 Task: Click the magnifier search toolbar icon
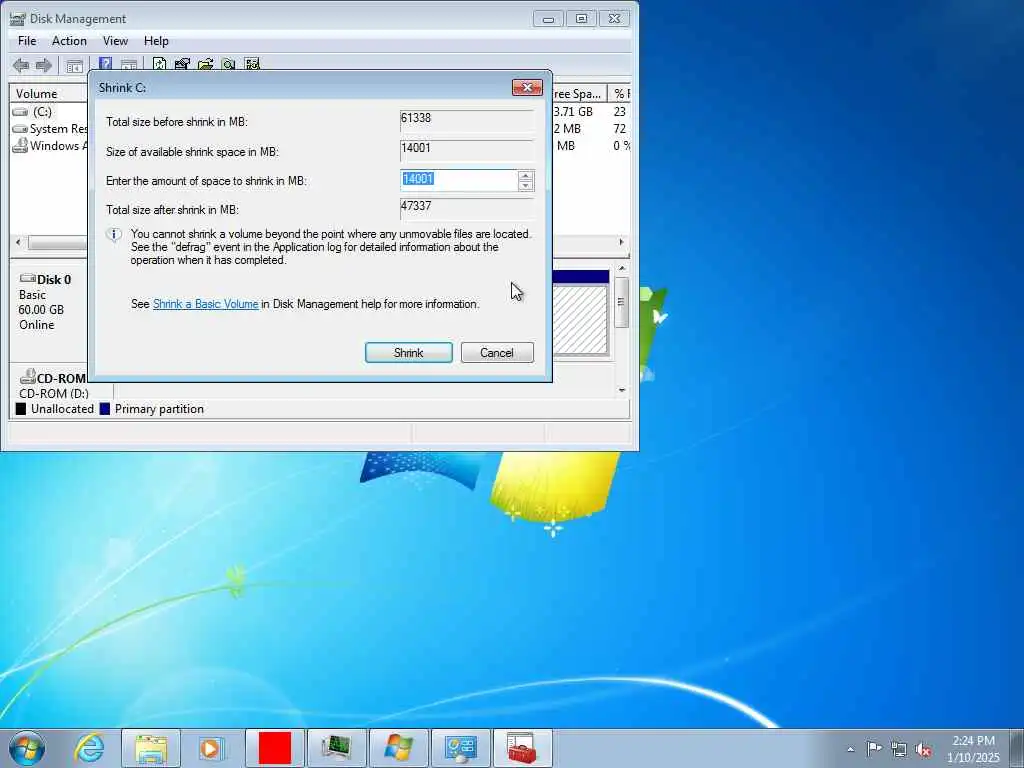pyautogui.click(x=229, y=64)
